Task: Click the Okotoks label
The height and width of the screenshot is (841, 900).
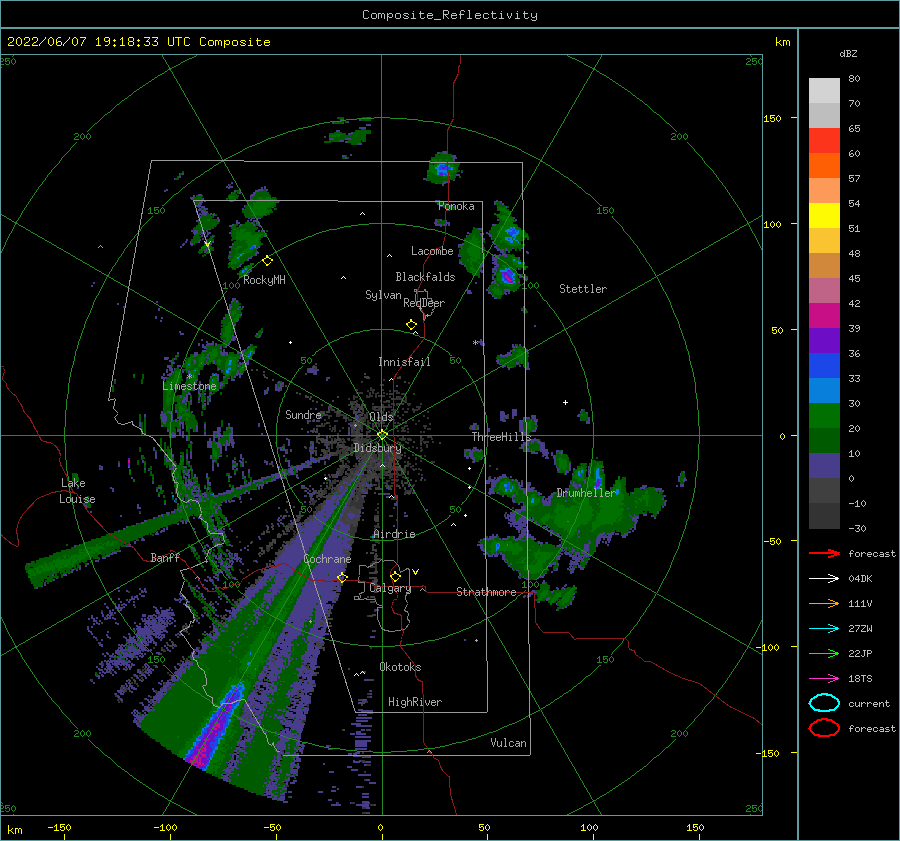Action: click(x=400, y=667)
